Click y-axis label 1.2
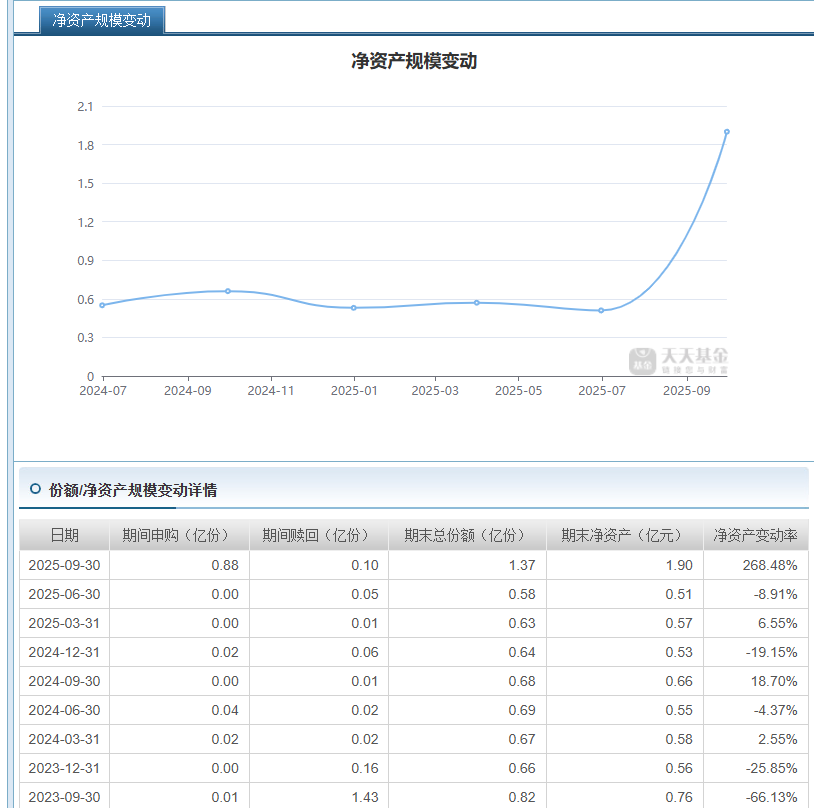This screenshot has width=814, height=808. [85, 222]
